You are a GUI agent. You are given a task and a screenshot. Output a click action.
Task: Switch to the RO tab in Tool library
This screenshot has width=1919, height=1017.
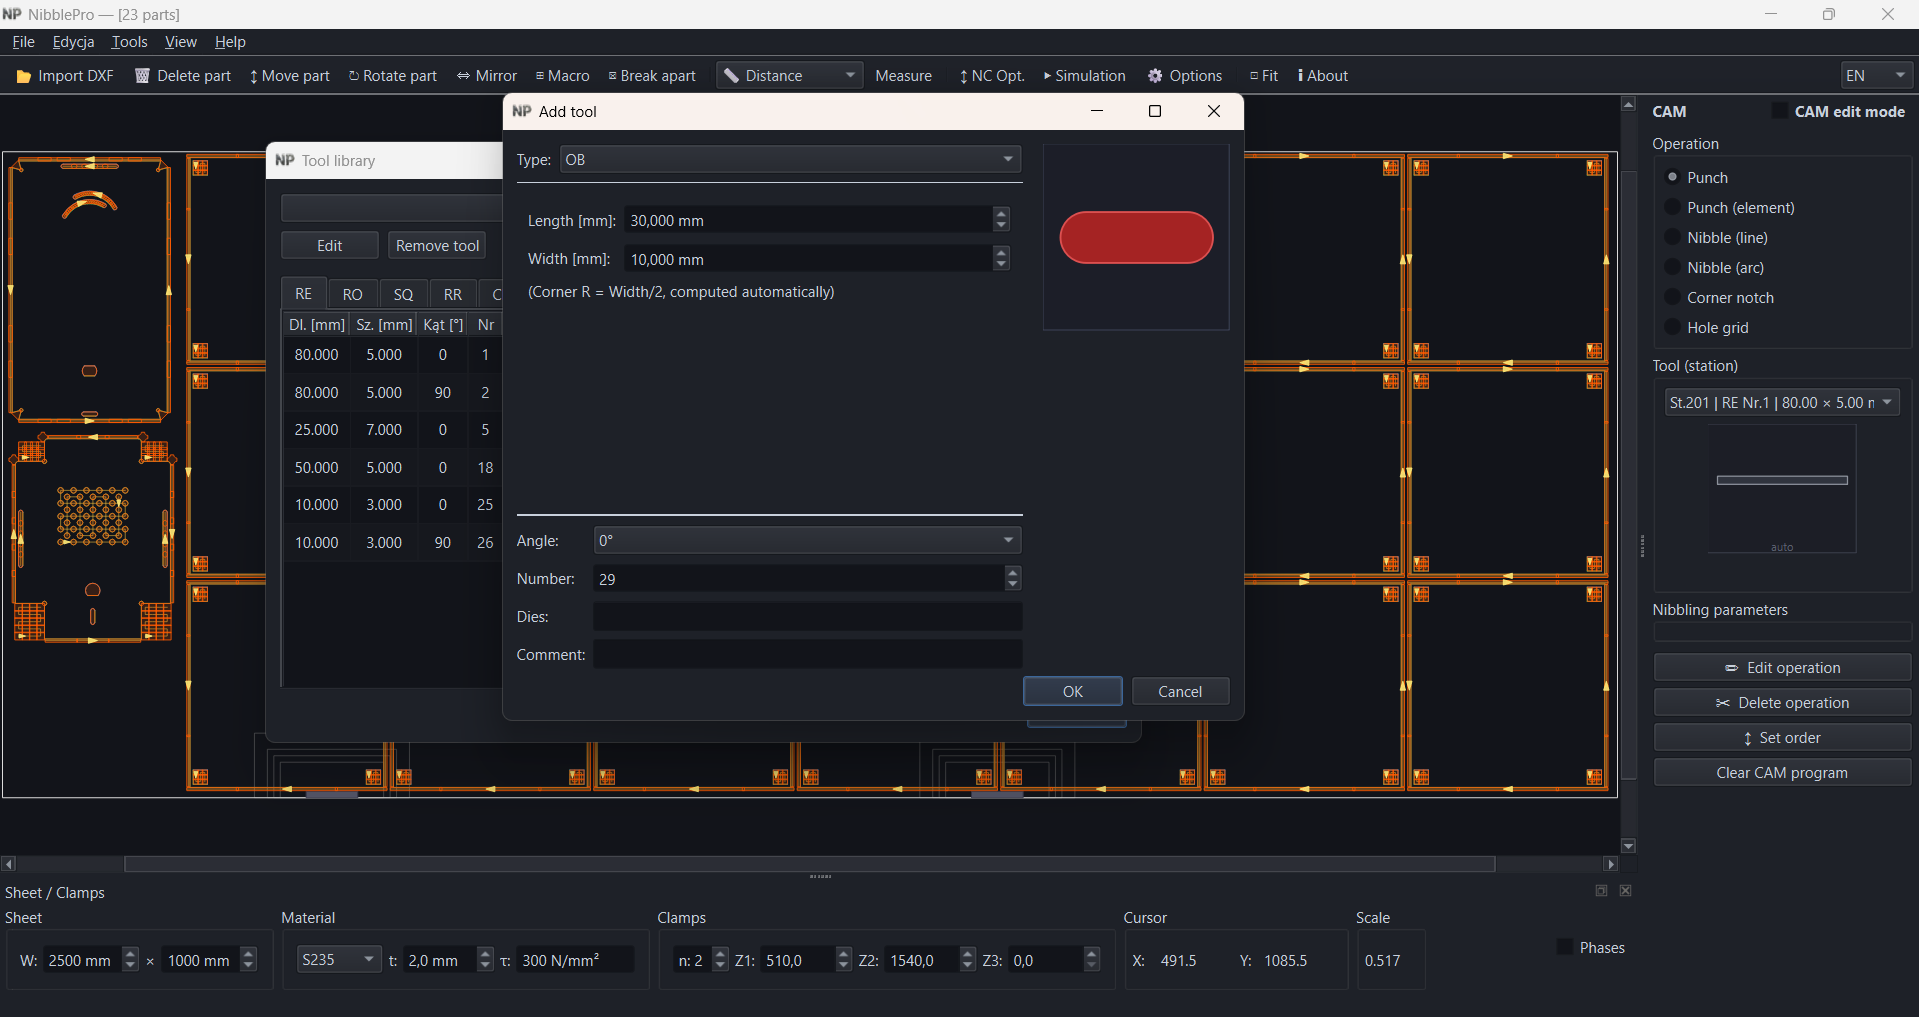click(x=353, y=294)
